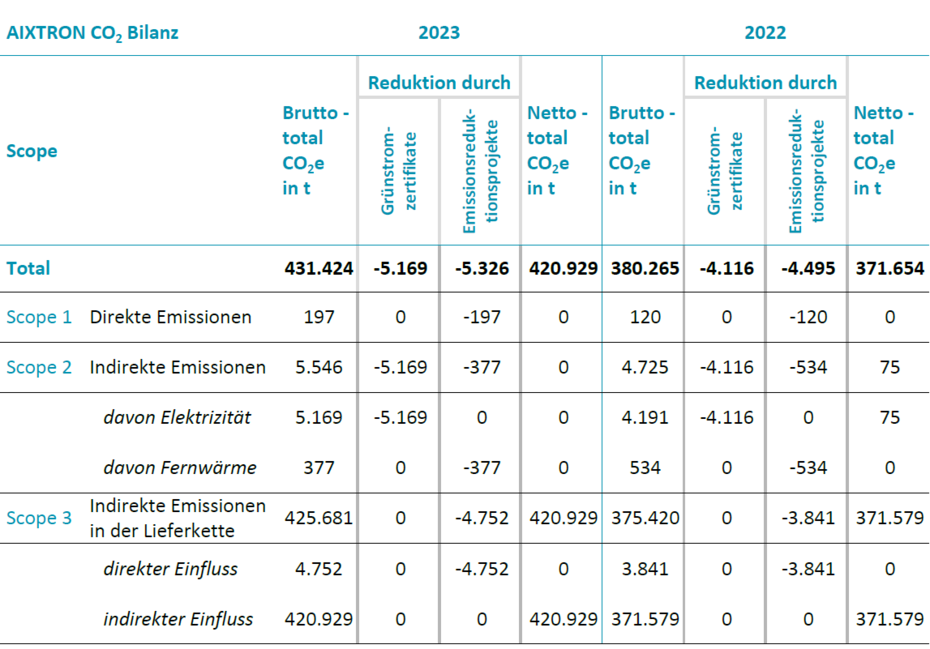Click Scope 1 reduction value '-197'
This screenshot has height=649, width=930.
pos(482,317)
